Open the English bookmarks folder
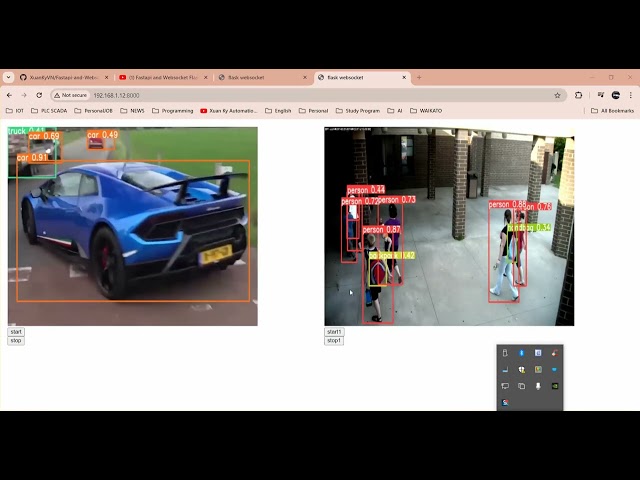This screenshot has height=480, width=640. tap(278, 111)
